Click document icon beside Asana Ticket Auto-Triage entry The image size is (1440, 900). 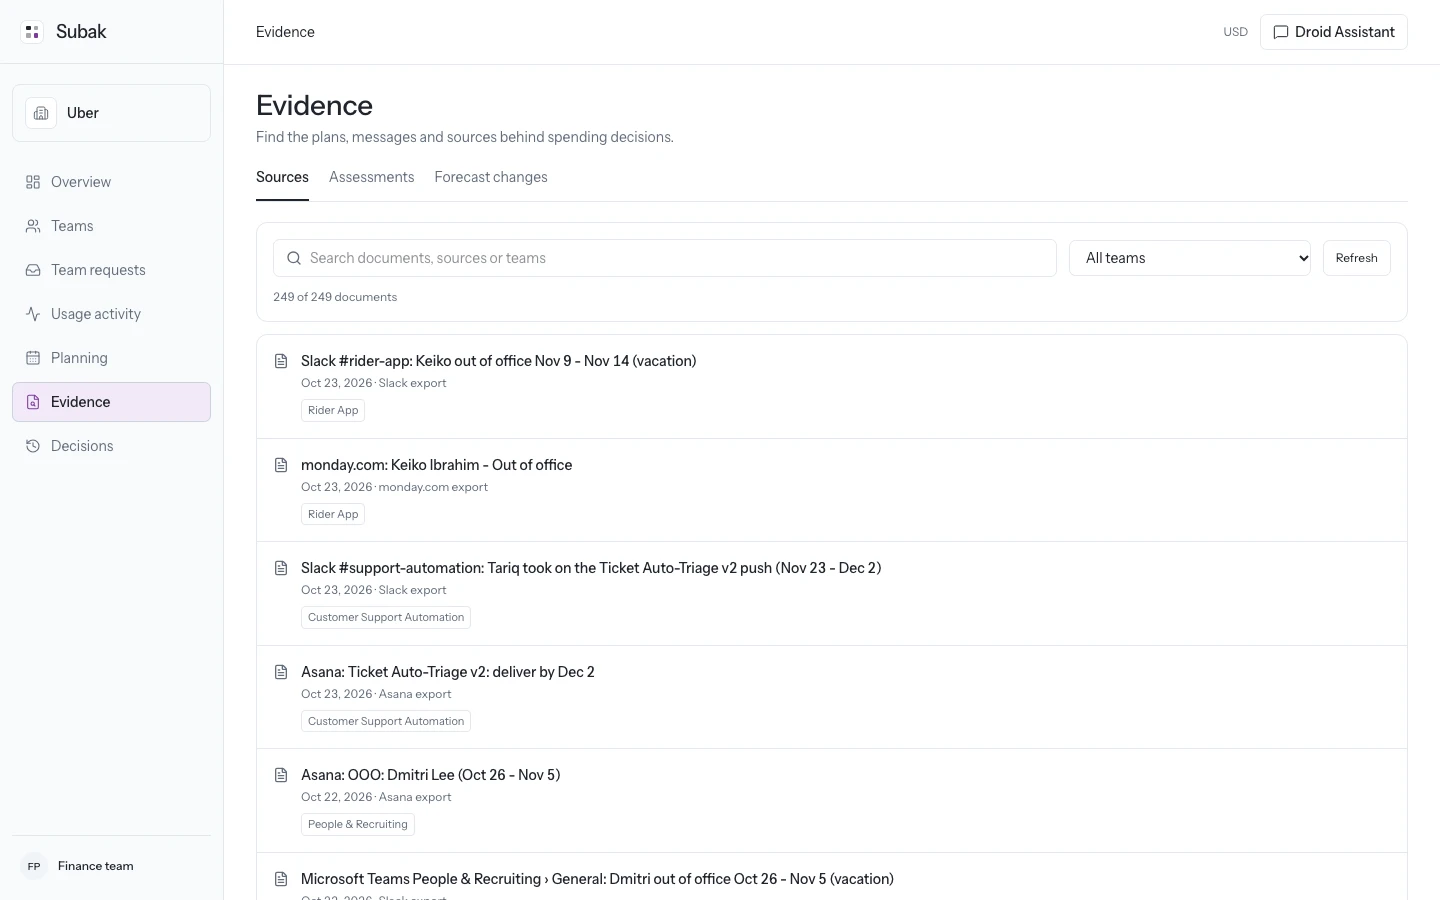[x=281, y=672]
